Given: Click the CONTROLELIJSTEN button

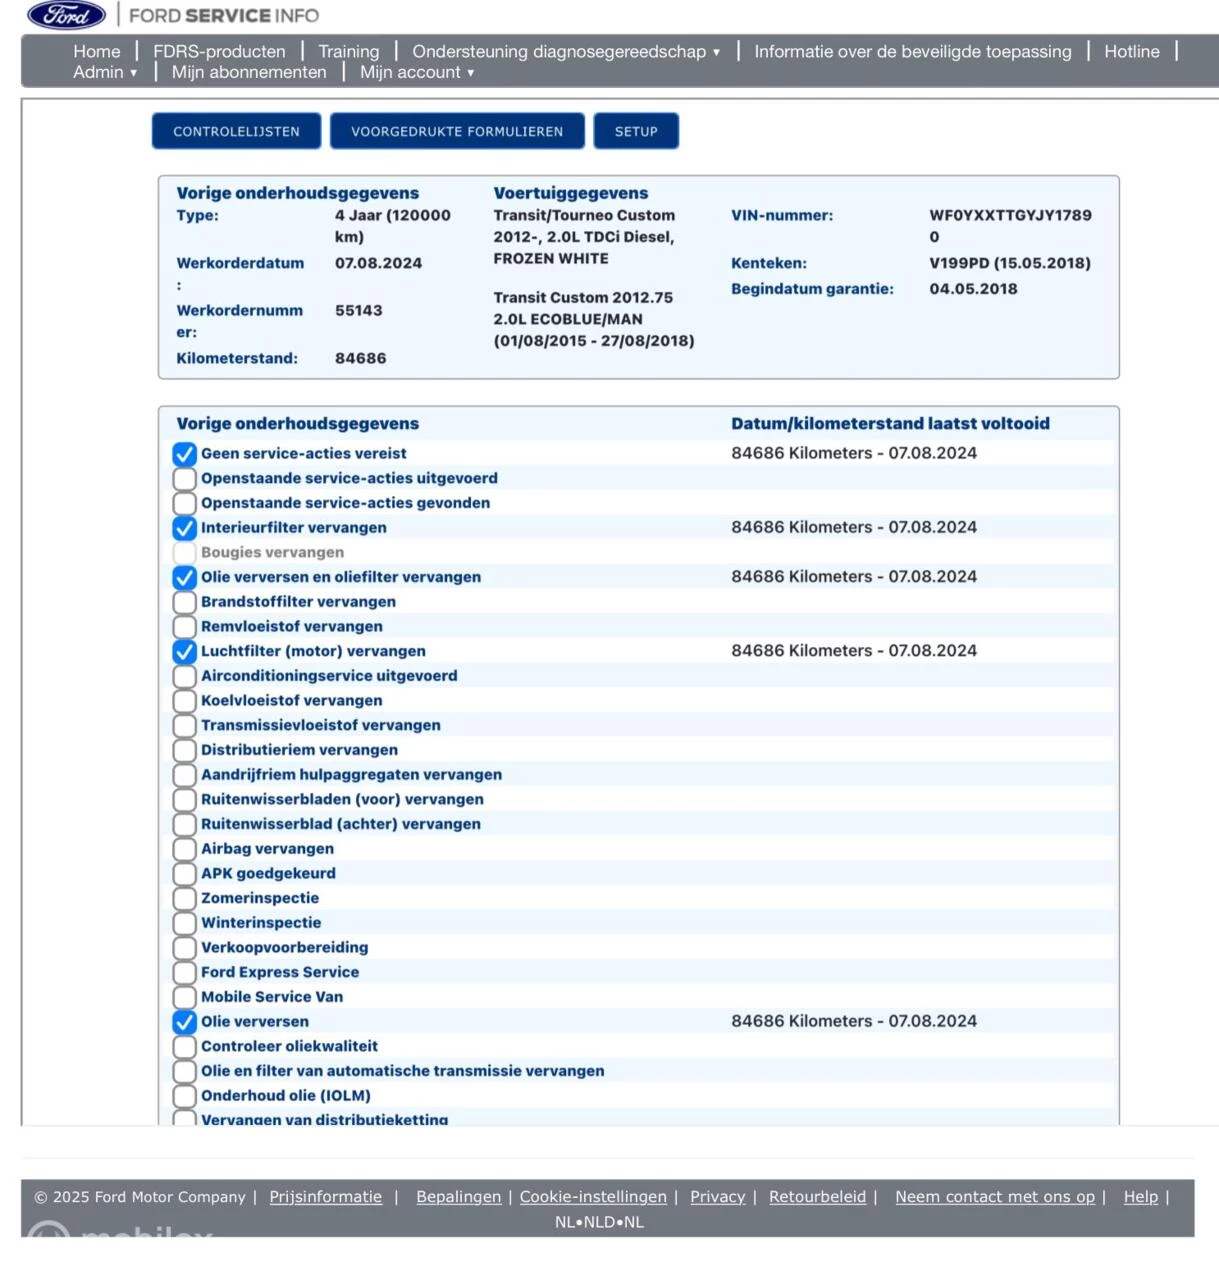Looking at the screenshot, I should pos(236,131).
